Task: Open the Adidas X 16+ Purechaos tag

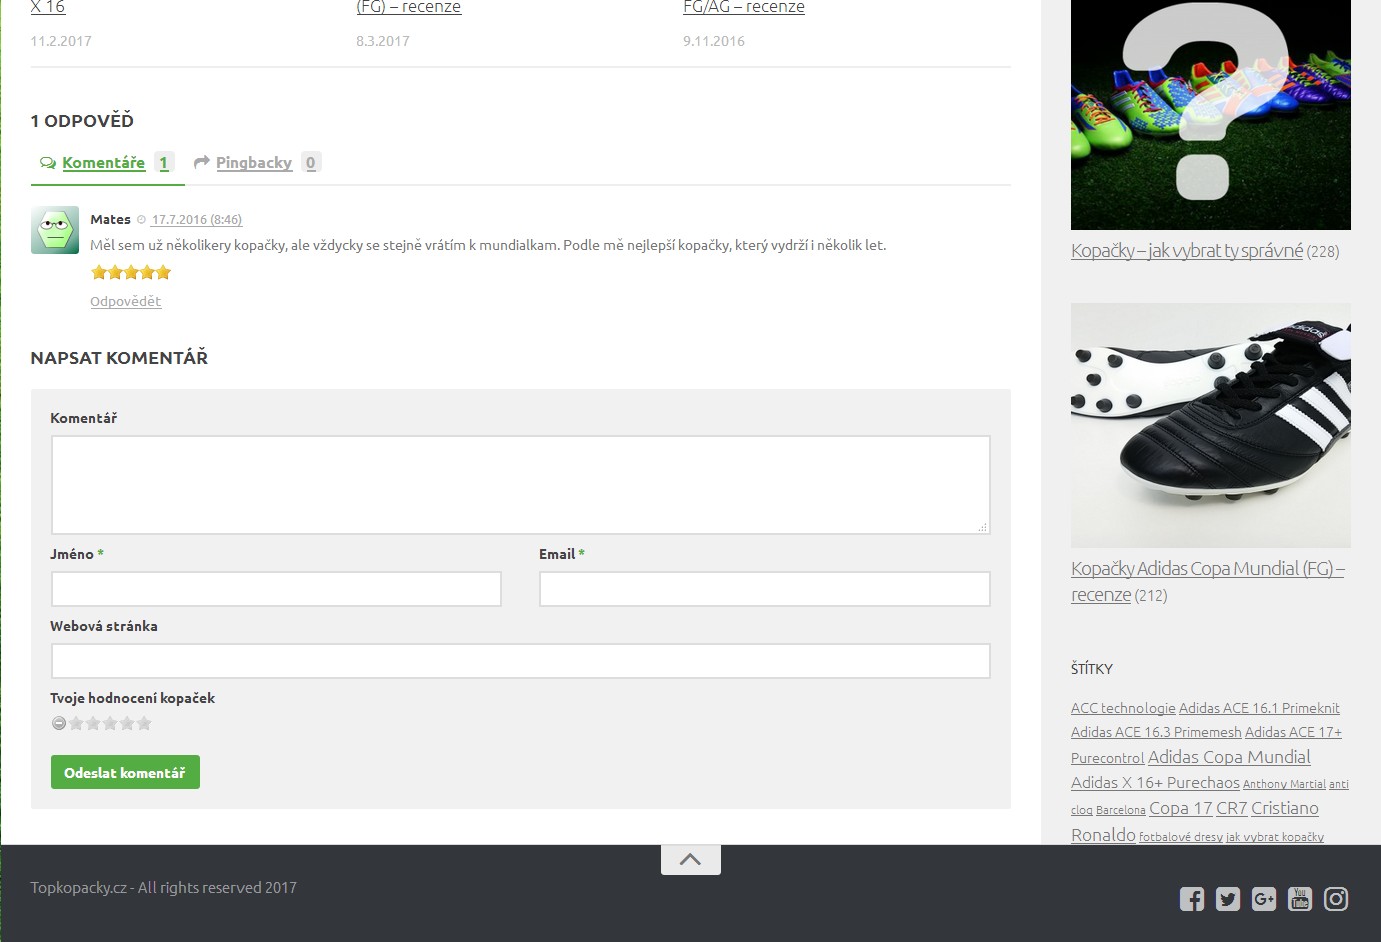Action: point(1155,783)
